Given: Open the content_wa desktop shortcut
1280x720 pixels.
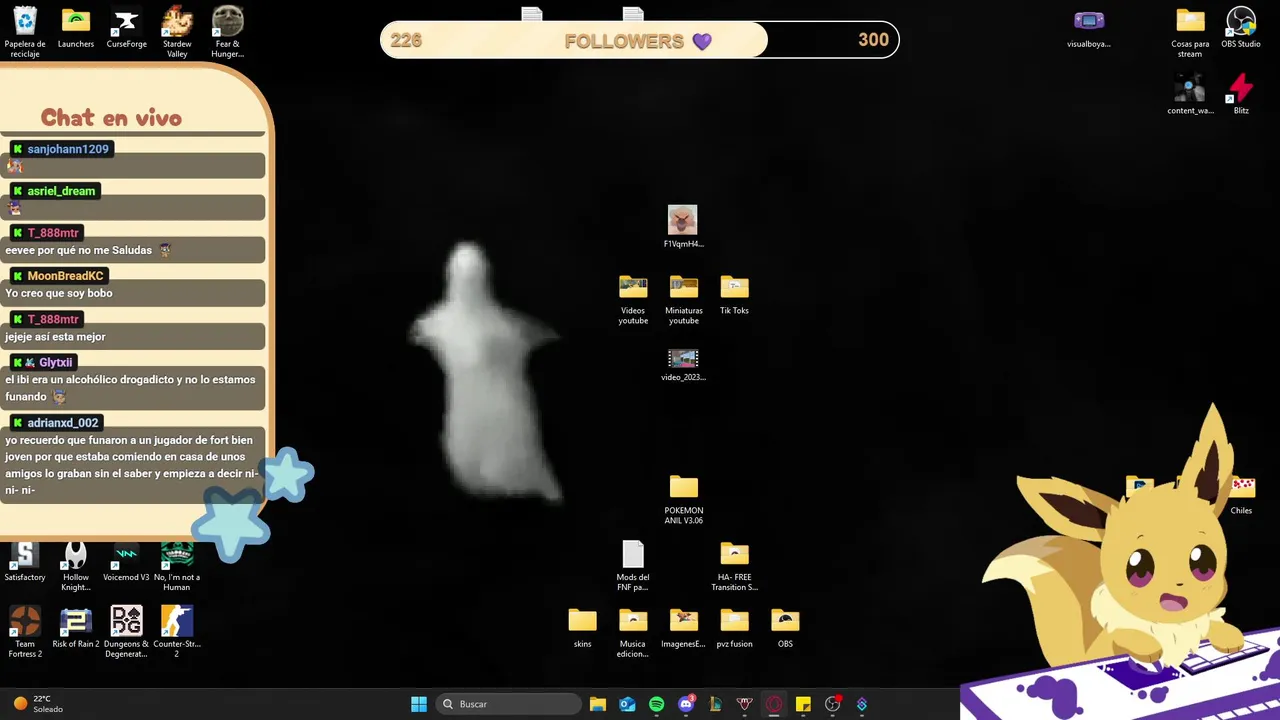Looking at the screenshot, I should (x=1190, y=95).
